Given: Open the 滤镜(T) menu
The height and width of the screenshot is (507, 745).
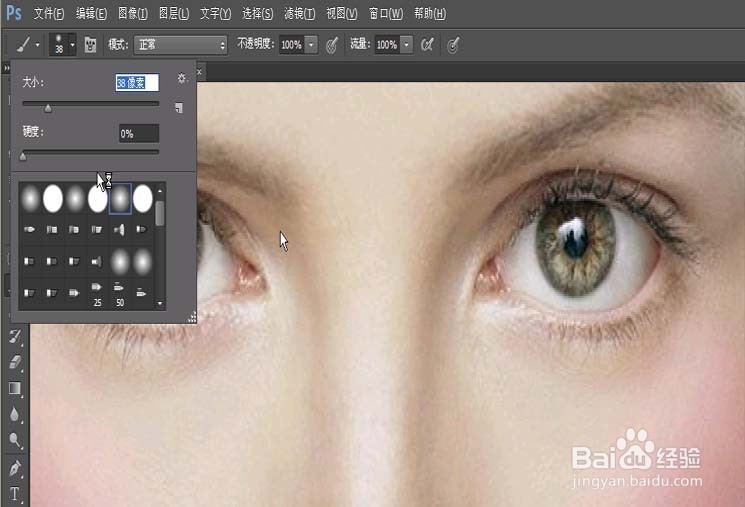Looking at the screenshot, I should pyautogui.click(x=299, y=13).
